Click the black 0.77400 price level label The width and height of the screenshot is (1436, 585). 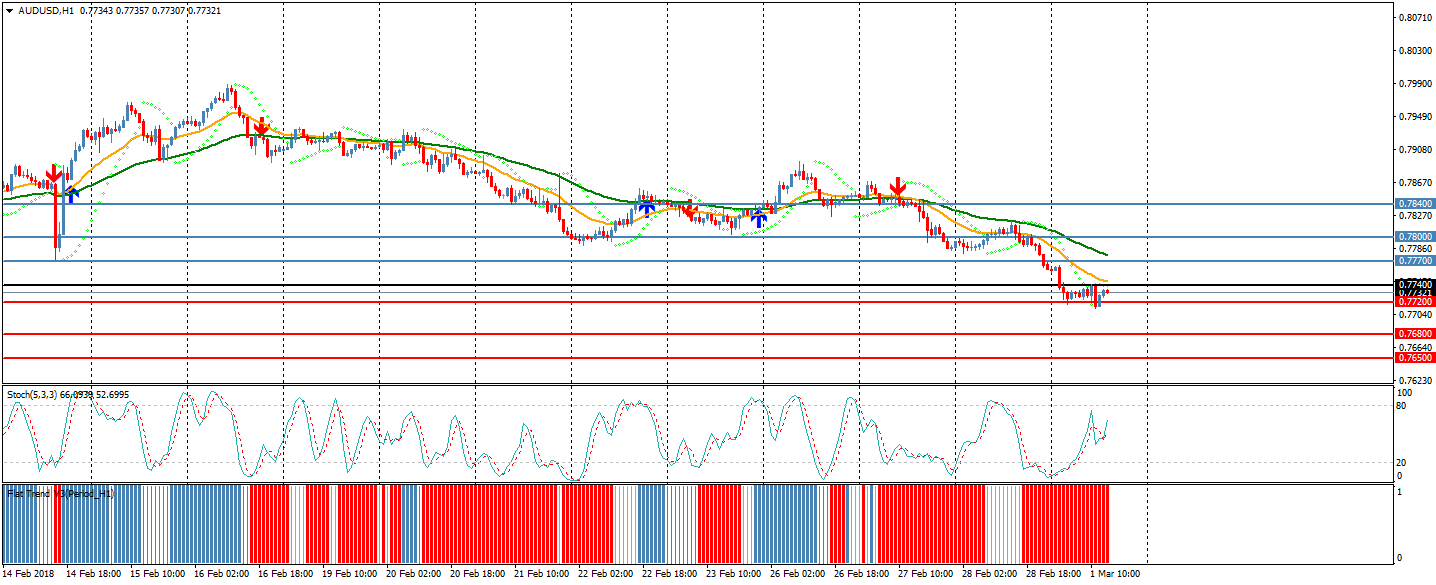tap(1415, 284)
